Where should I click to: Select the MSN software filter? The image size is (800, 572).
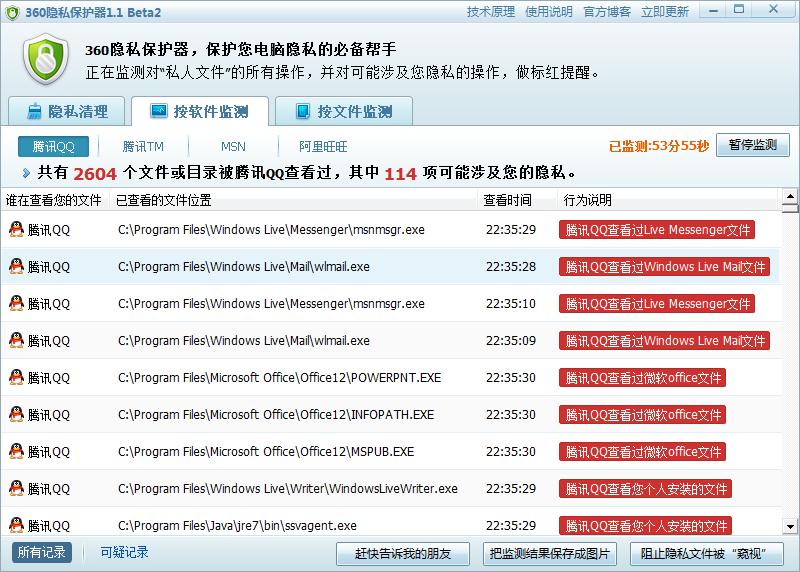point(233,147)
